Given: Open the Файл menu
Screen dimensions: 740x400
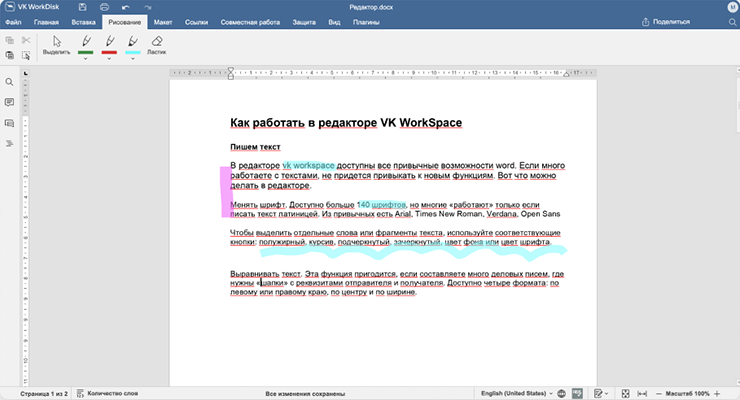Looking at the screenshot, I should click(x=13, y=22).
